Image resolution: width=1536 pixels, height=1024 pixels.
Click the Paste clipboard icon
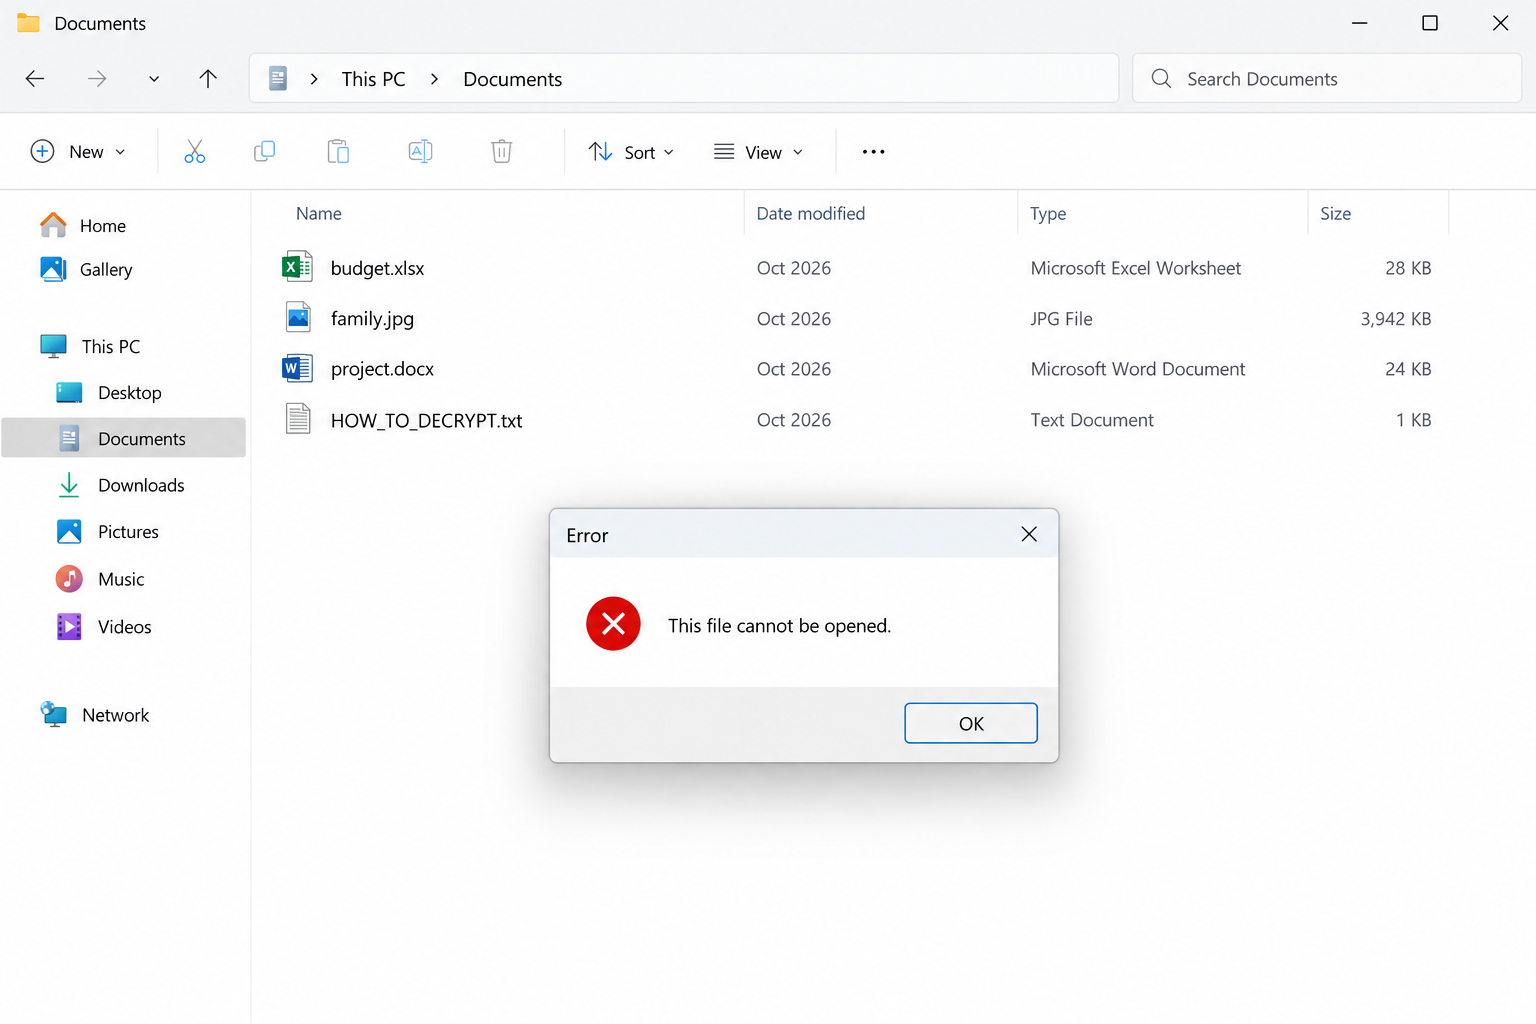(338, 152)
